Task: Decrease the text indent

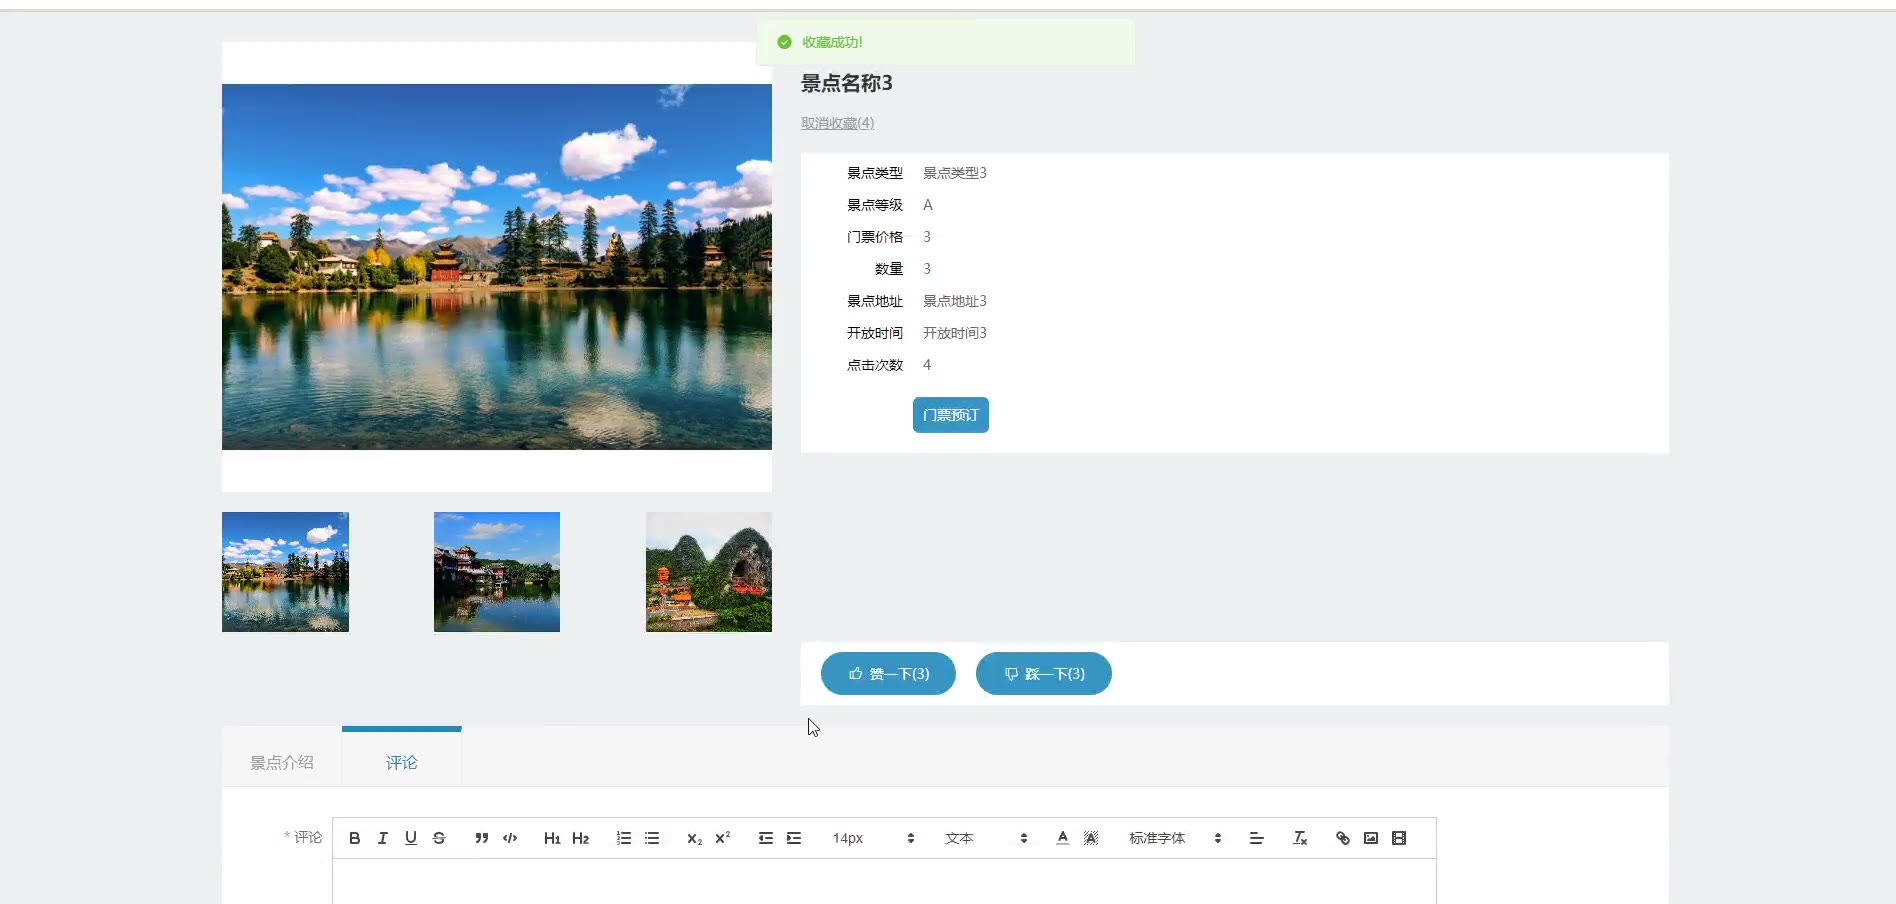Action: tap(766, 838)
